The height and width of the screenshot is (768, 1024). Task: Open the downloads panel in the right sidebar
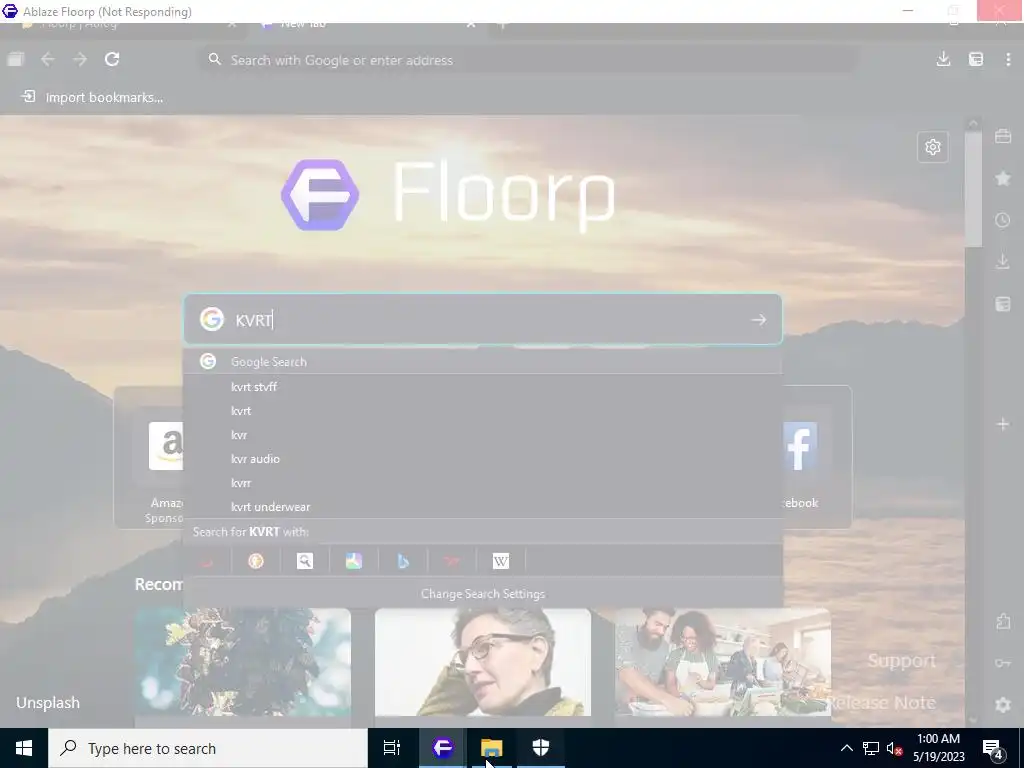pos(1003,262)
